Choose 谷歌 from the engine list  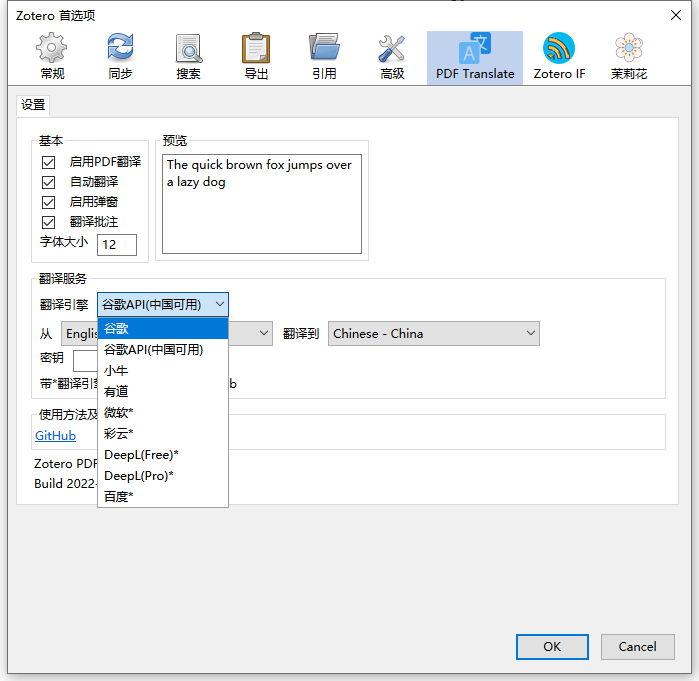163,329
